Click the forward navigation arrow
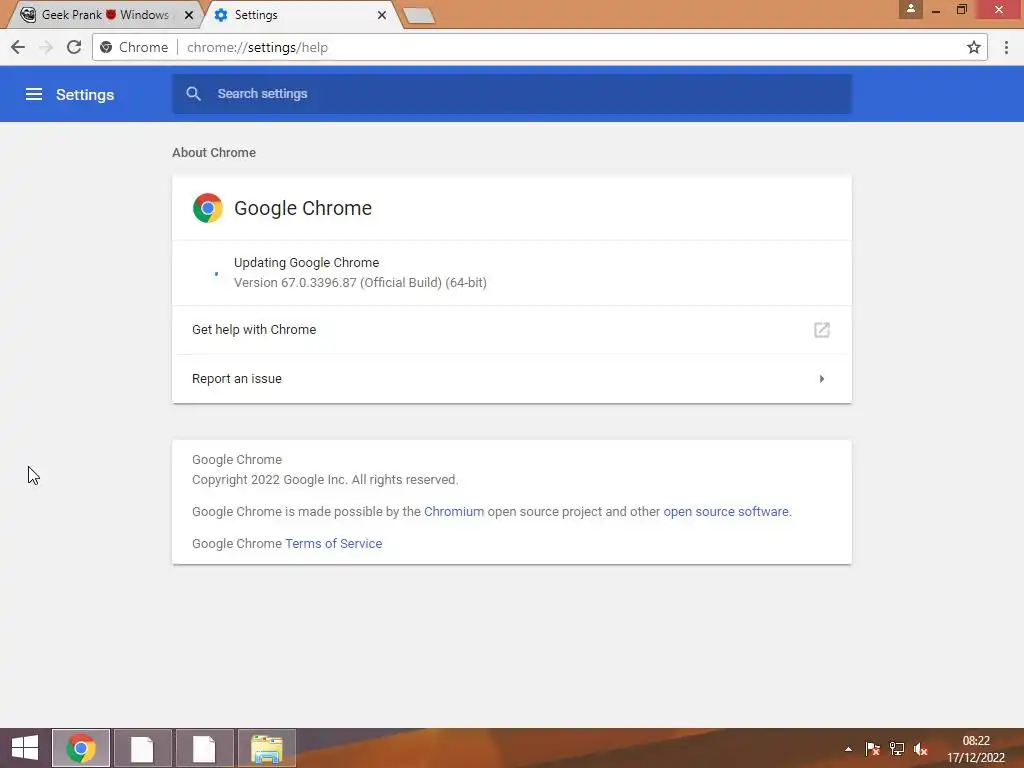 46,47
